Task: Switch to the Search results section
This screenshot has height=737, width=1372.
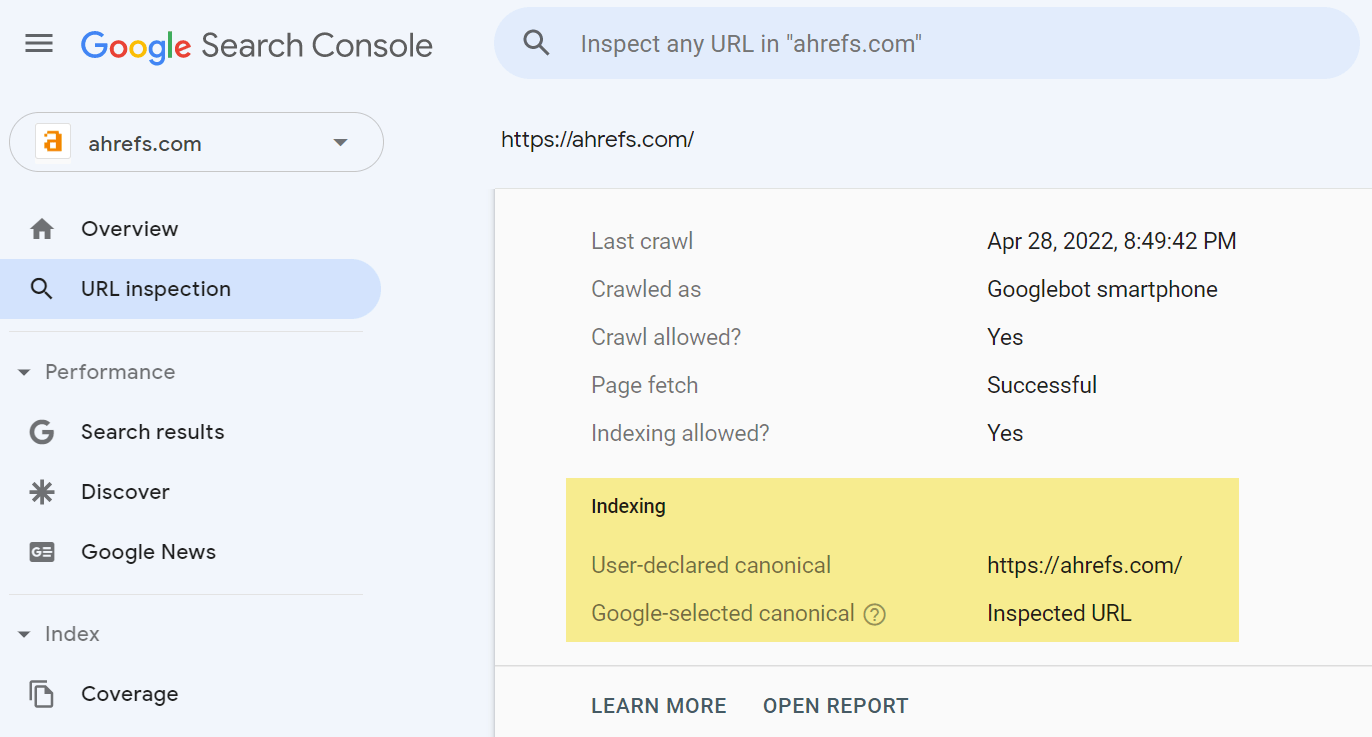Action: [152, 431]
